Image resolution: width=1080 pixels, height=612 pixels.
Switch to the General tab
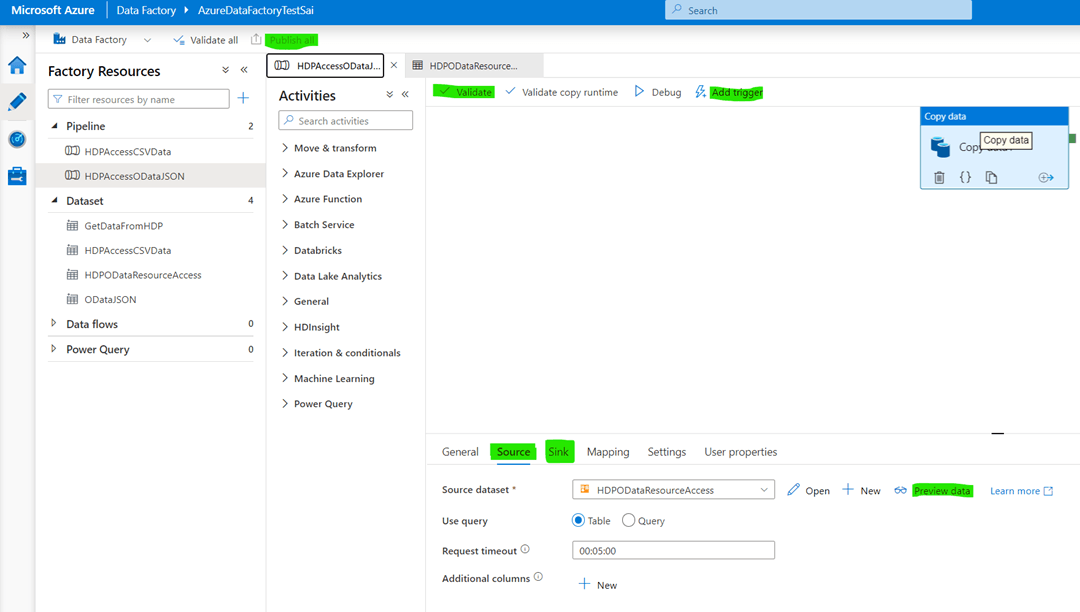click(460, 452)
